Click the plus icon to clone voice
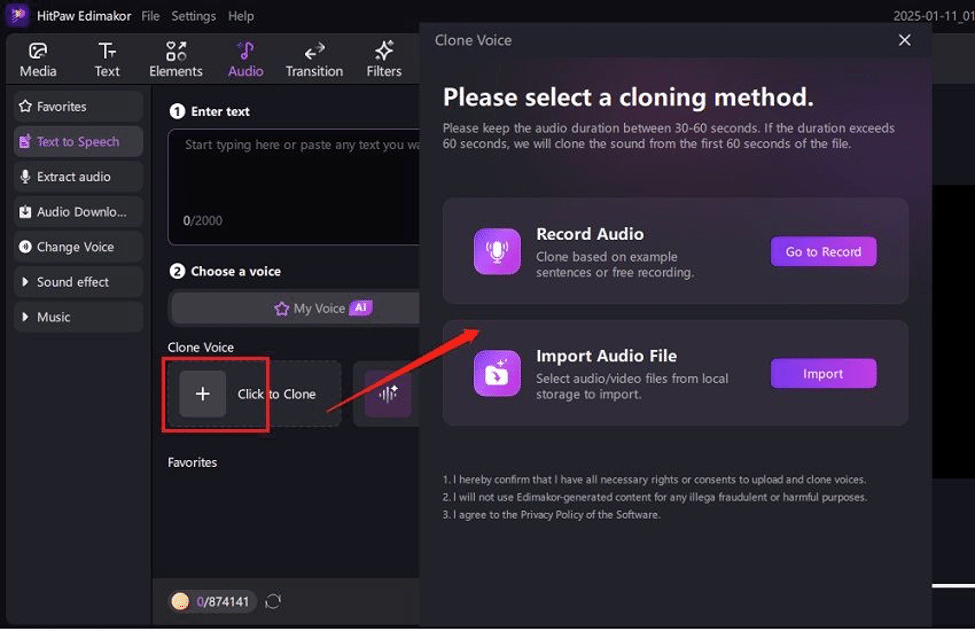 click(203, 394)
